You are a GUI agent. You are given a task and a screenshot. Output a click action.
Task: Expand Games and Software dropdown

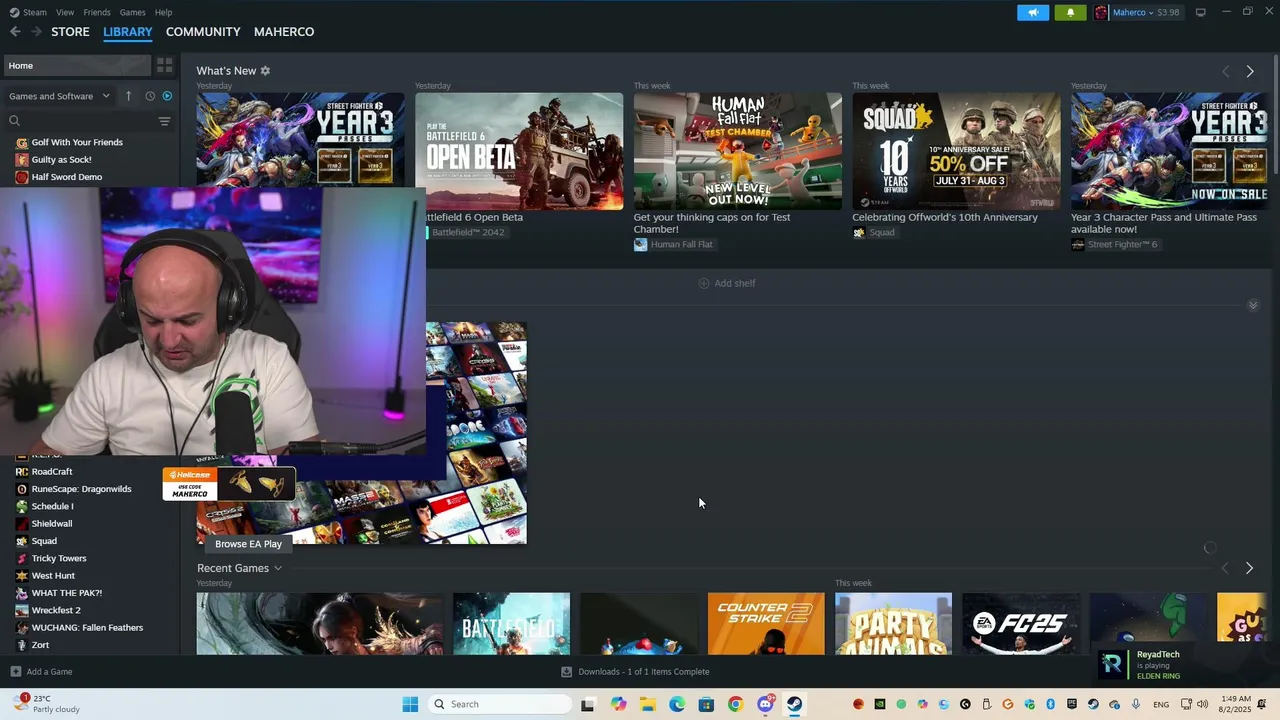click(59, 96)
